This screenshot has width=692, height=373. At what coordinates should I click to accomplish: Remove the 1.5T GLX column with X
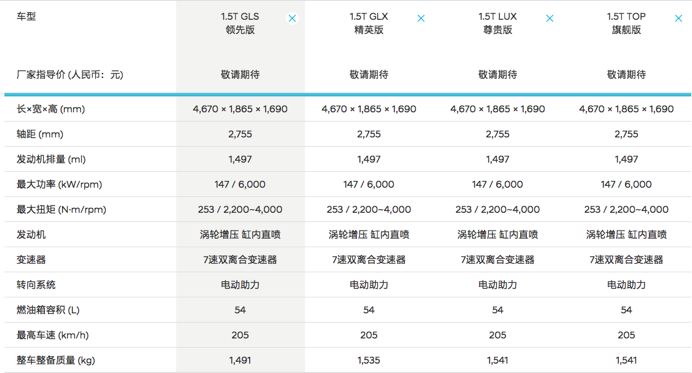pyautogui.click(x=421, y=18)
